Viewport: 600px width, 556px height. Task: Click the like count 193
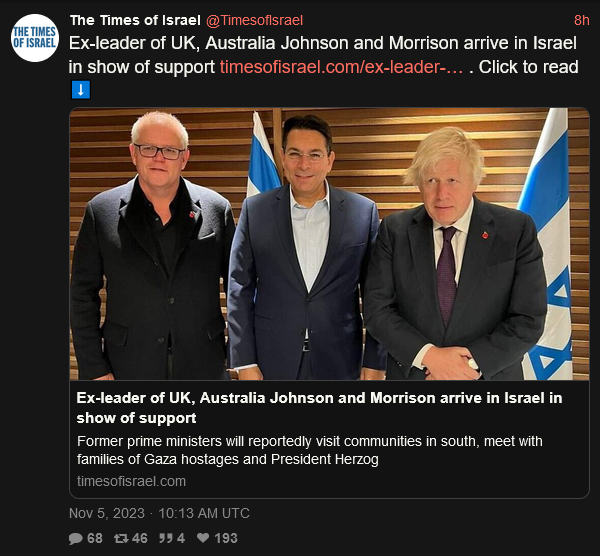[x=226, y=538]
